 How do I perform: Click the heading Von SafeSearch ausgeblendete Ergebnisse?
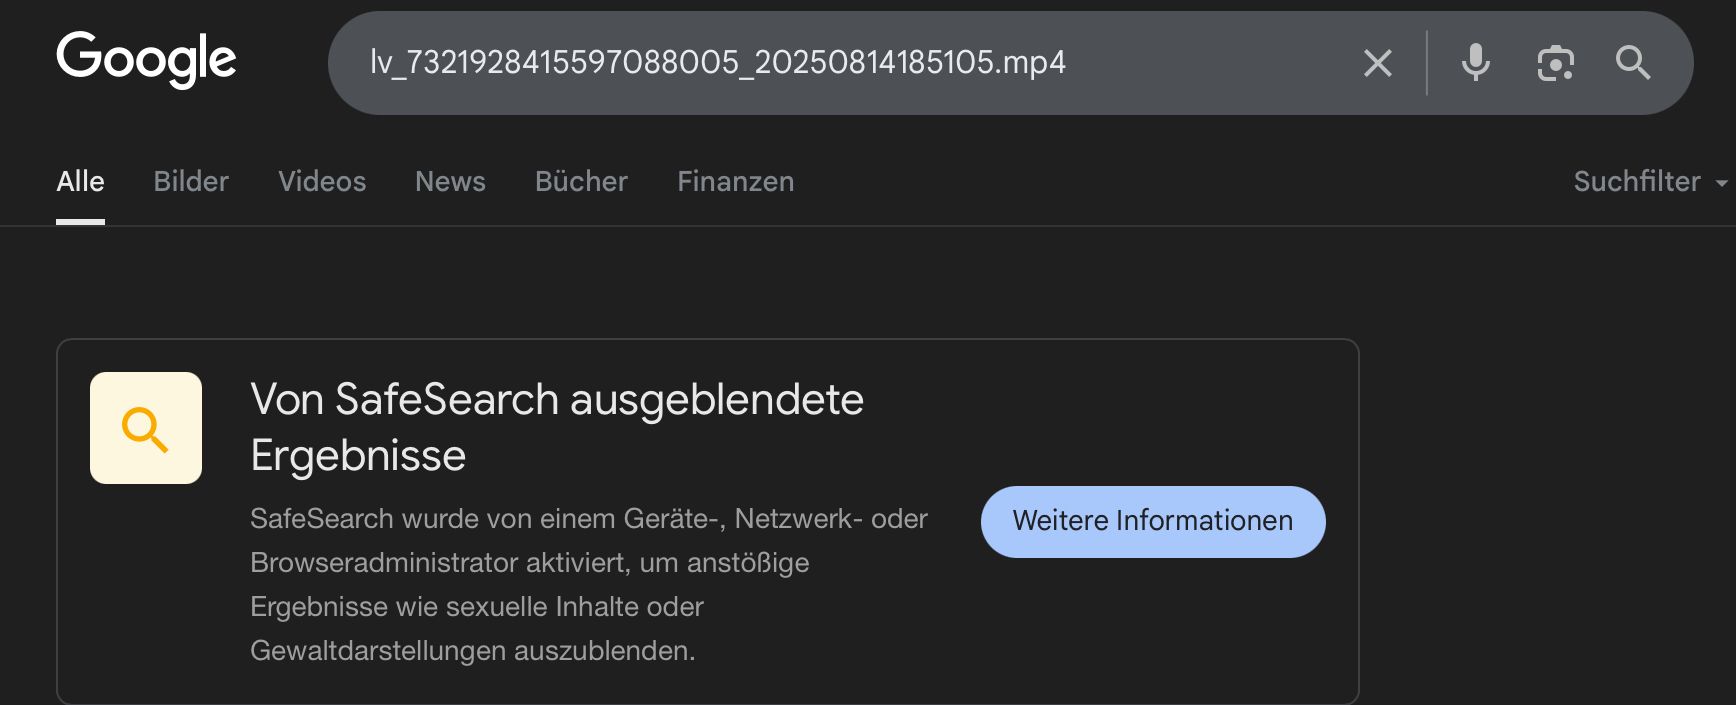tap(556, 427)
